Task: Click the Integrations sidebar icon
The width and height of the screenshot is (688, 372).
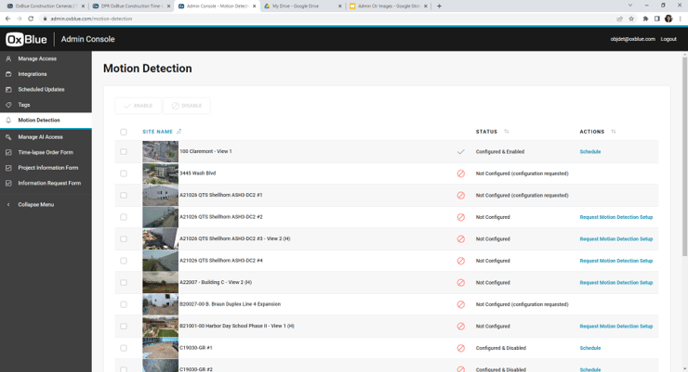Action: (x=8, y=74)
